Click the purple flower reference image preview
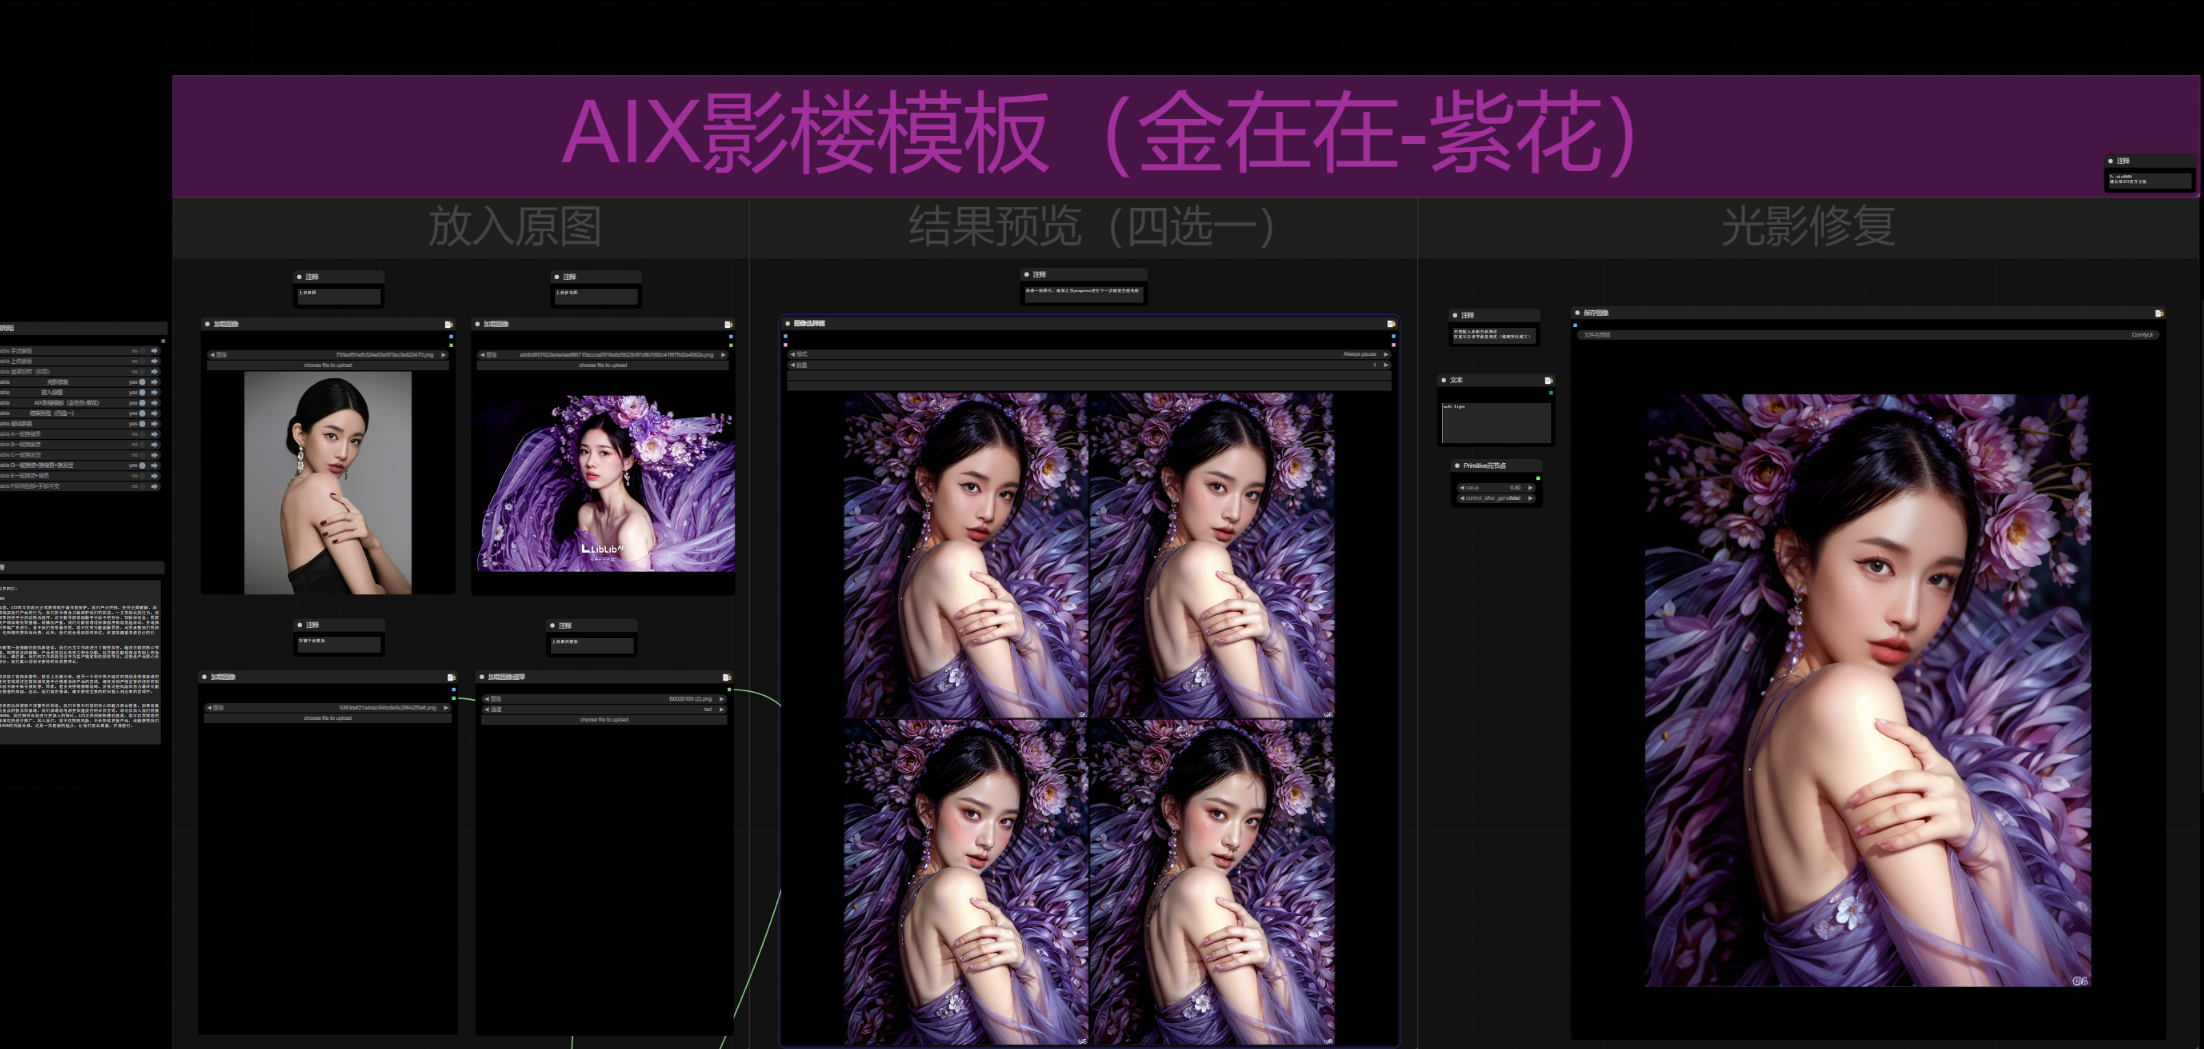The image size is (2204, 1049). coord(606,483)
